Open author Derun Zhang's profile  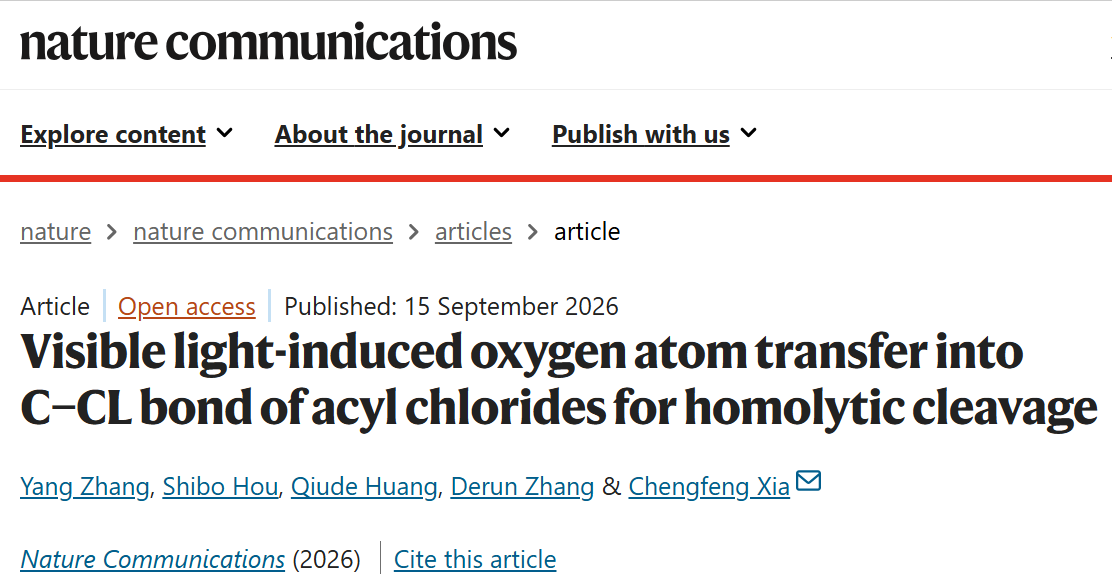(522, 486)
